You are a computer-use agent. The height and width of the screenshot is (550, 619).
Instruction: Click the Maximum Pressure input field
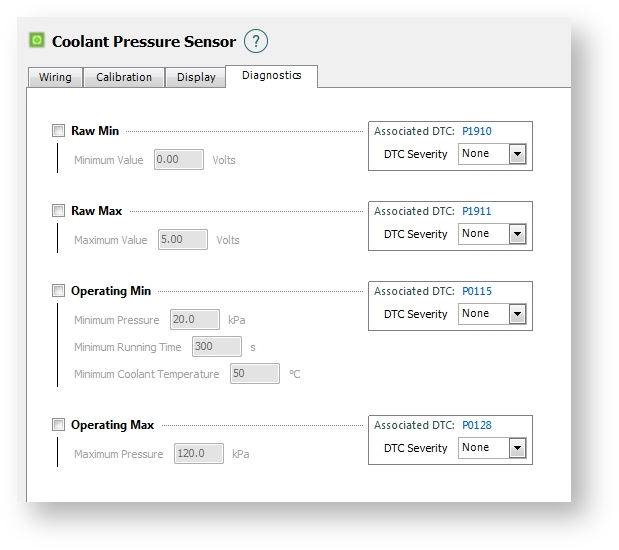(199, 454)
